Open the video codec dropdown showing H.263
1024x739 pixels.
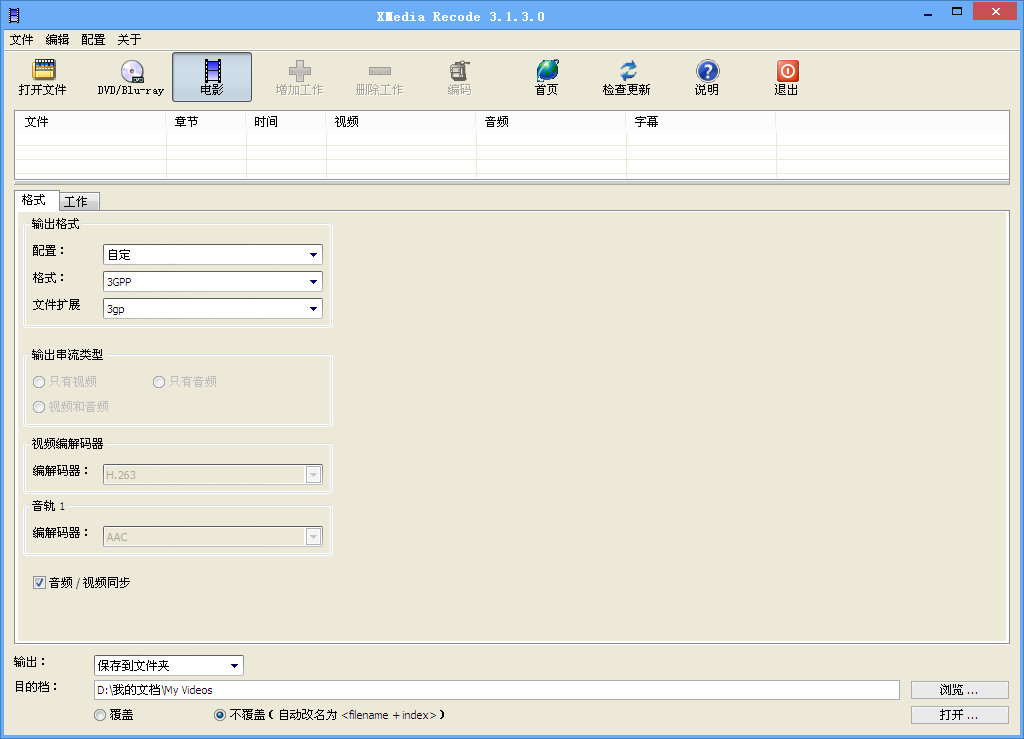coord(213,475)
